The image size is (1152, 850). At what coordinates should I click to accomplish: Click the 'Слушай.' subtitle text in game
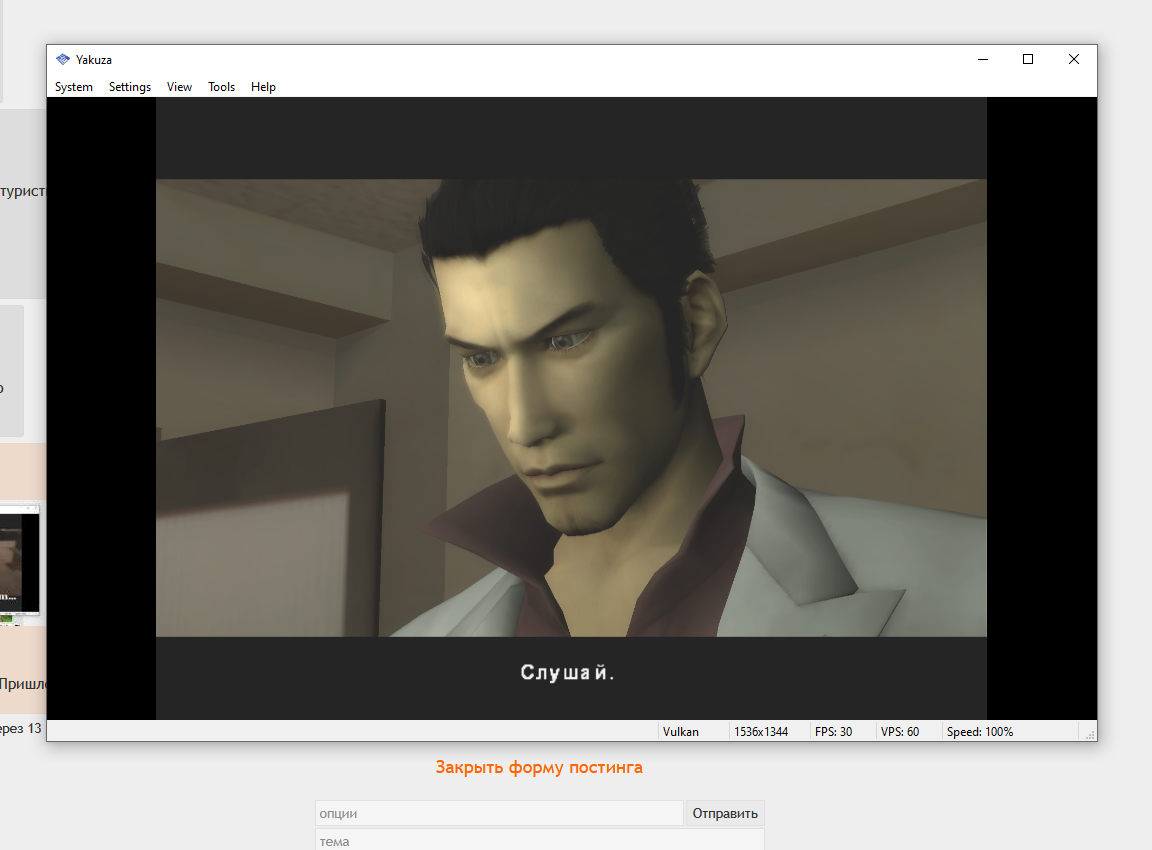click(566, 673)
